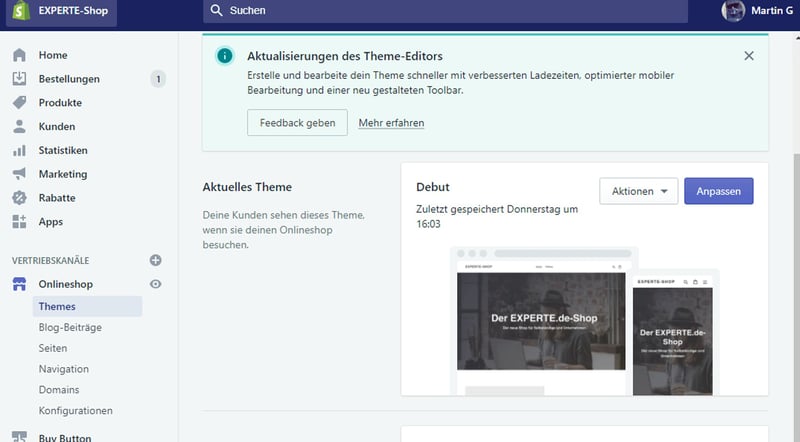This screenshot has width=800, height=442.
Task: Click the Produkte tag icon
Action: [19, 103]
